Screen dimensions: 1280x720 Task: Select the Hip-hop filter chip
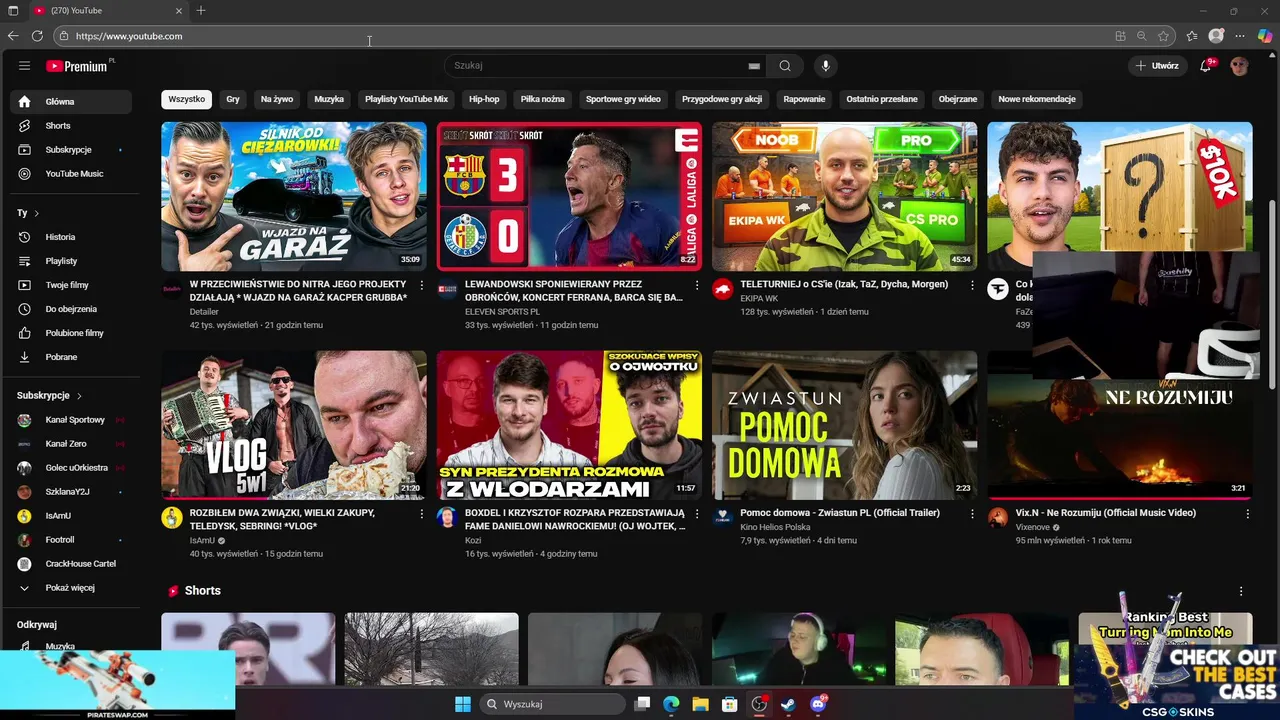(484, 99)
